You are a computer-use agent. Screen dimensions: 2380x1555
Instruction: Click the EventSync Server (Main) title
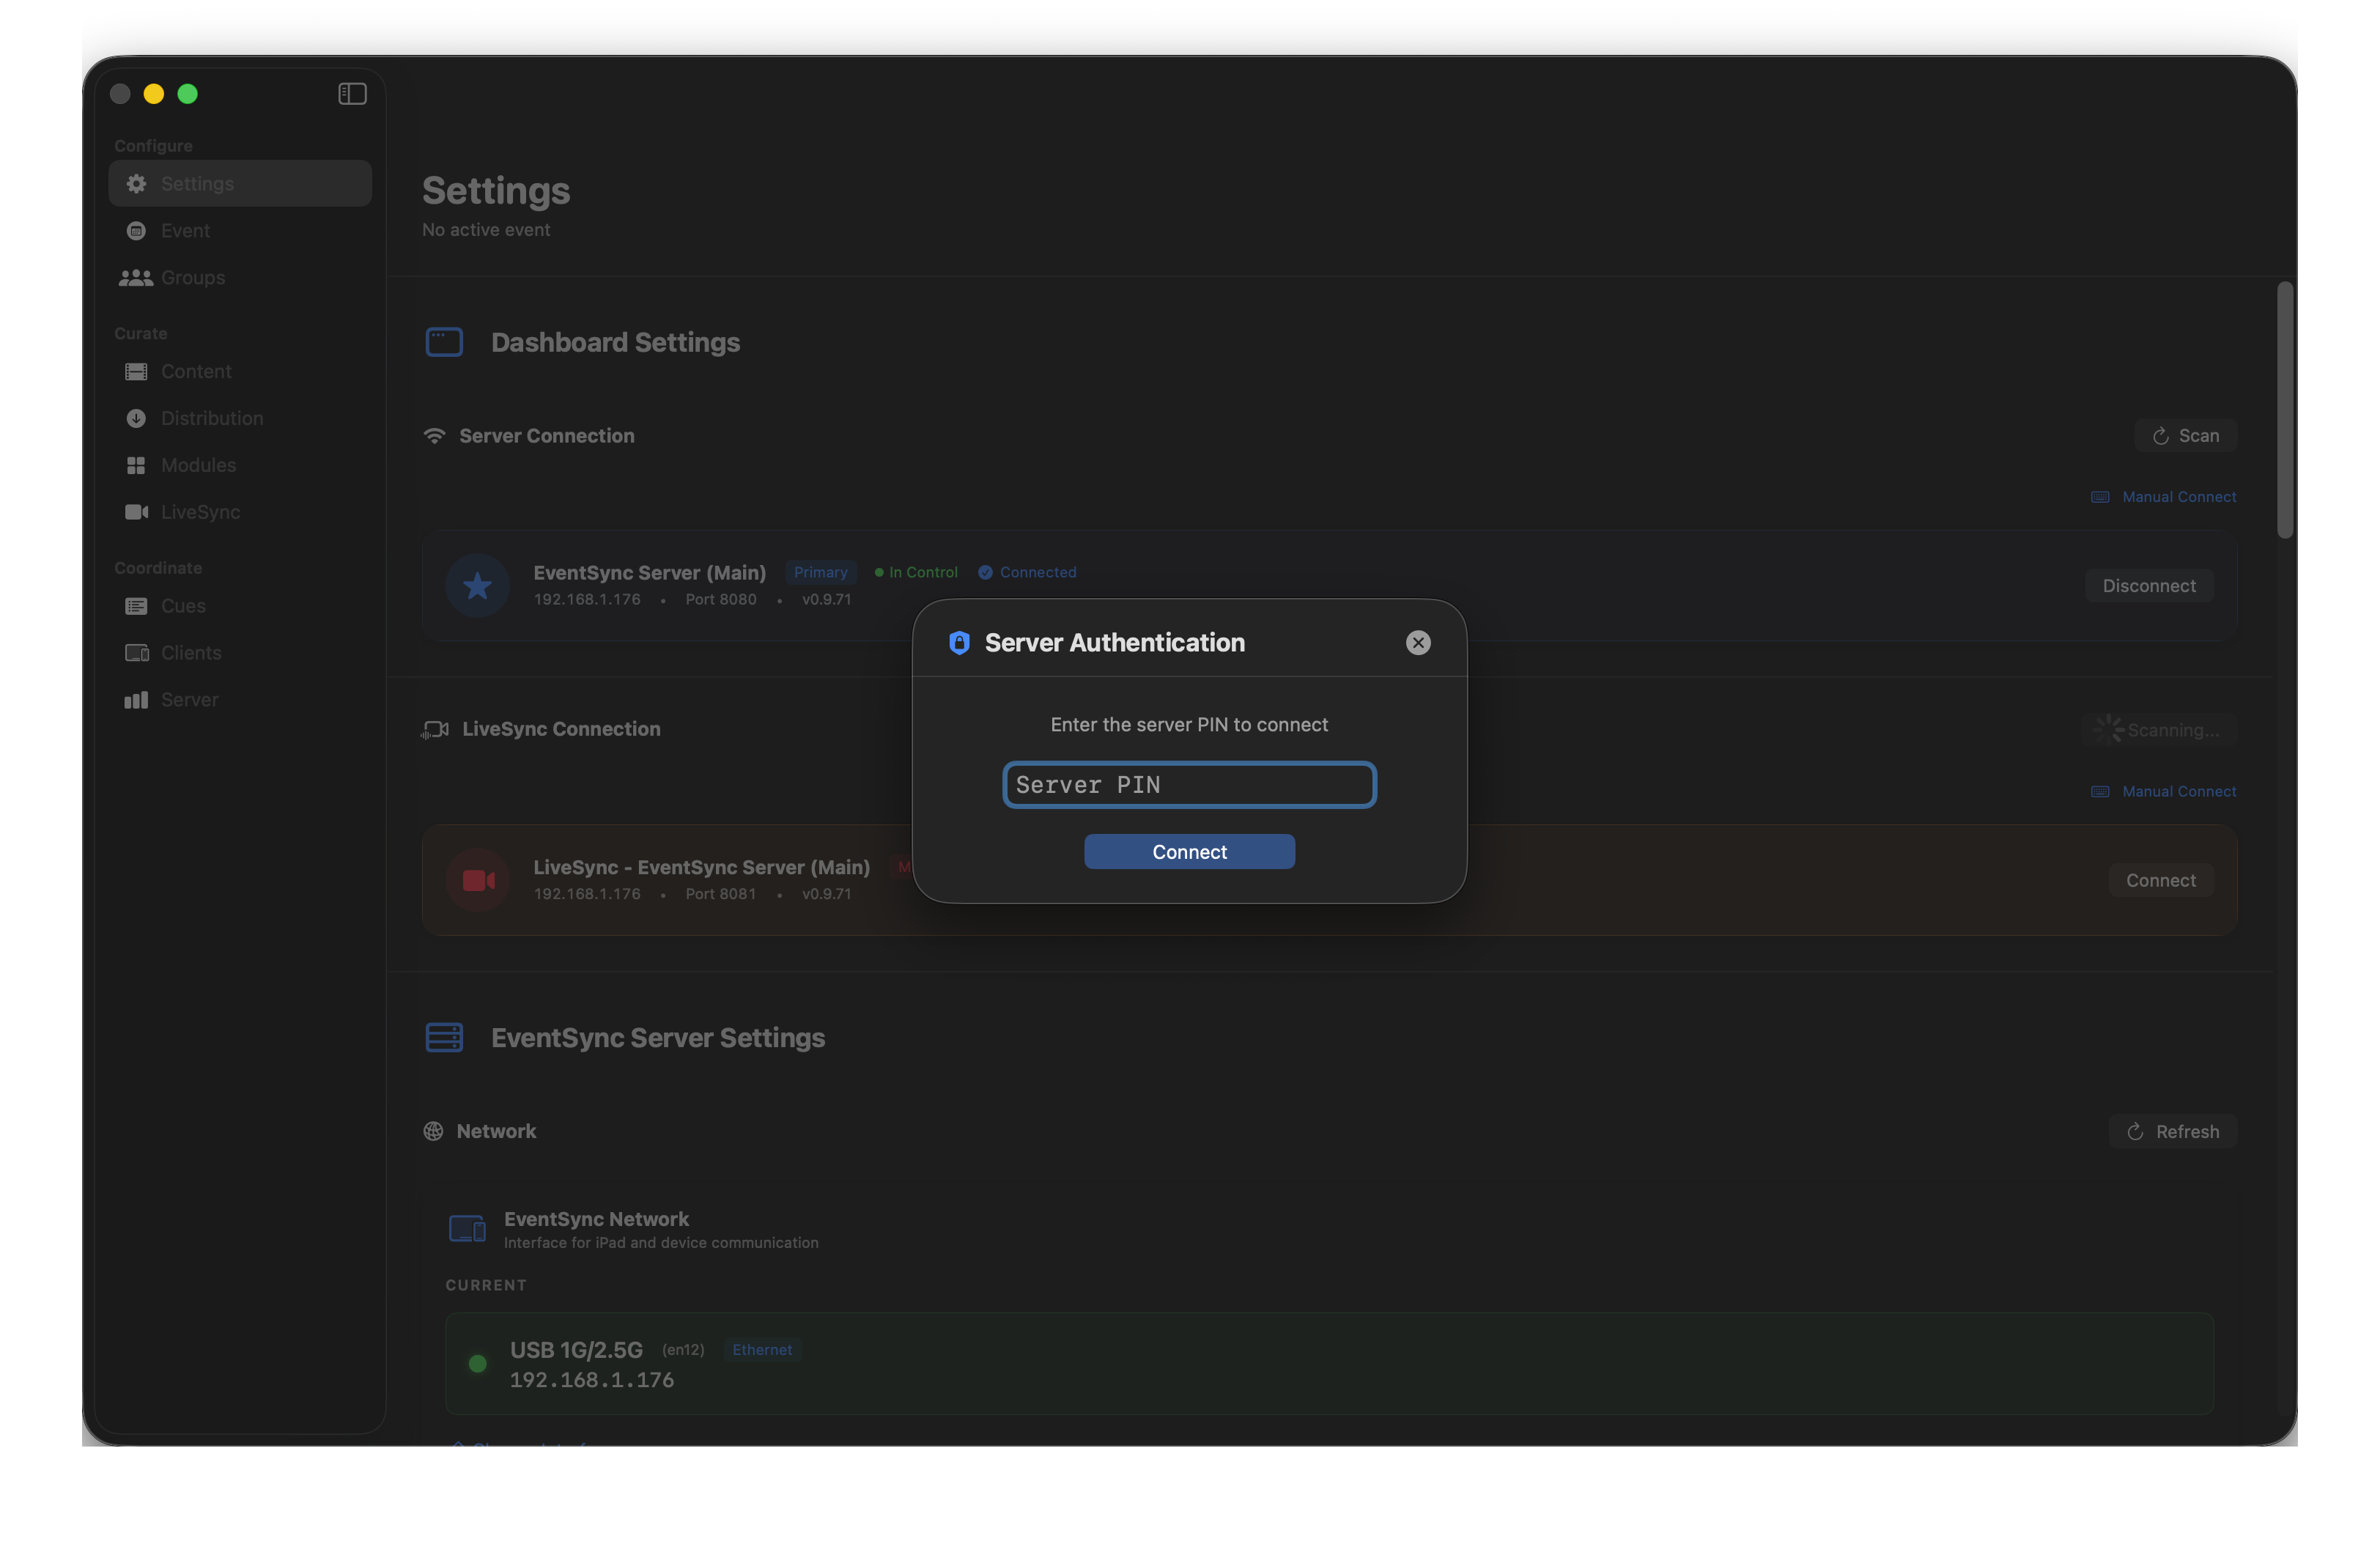[x=650, y=572]
